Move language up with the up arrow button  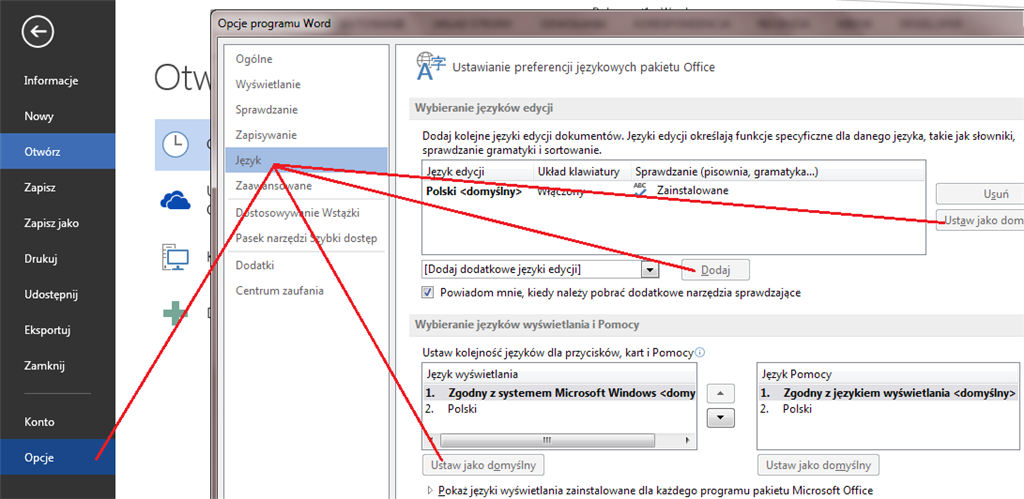click(x=721, y=393)
